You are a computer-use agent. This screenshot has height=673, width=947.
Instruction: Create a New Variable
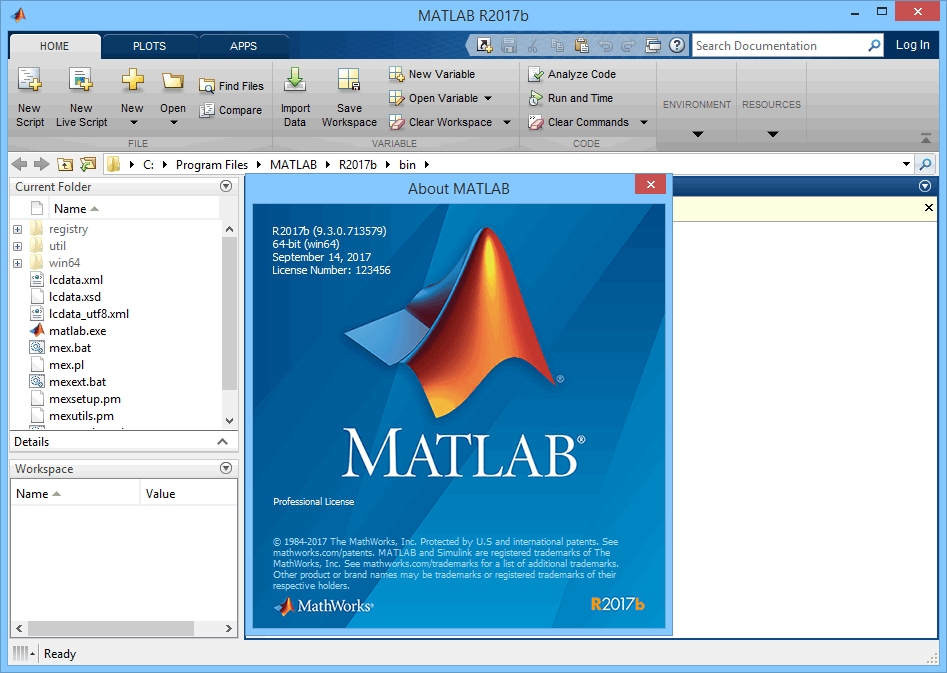[x=432, y=74]
